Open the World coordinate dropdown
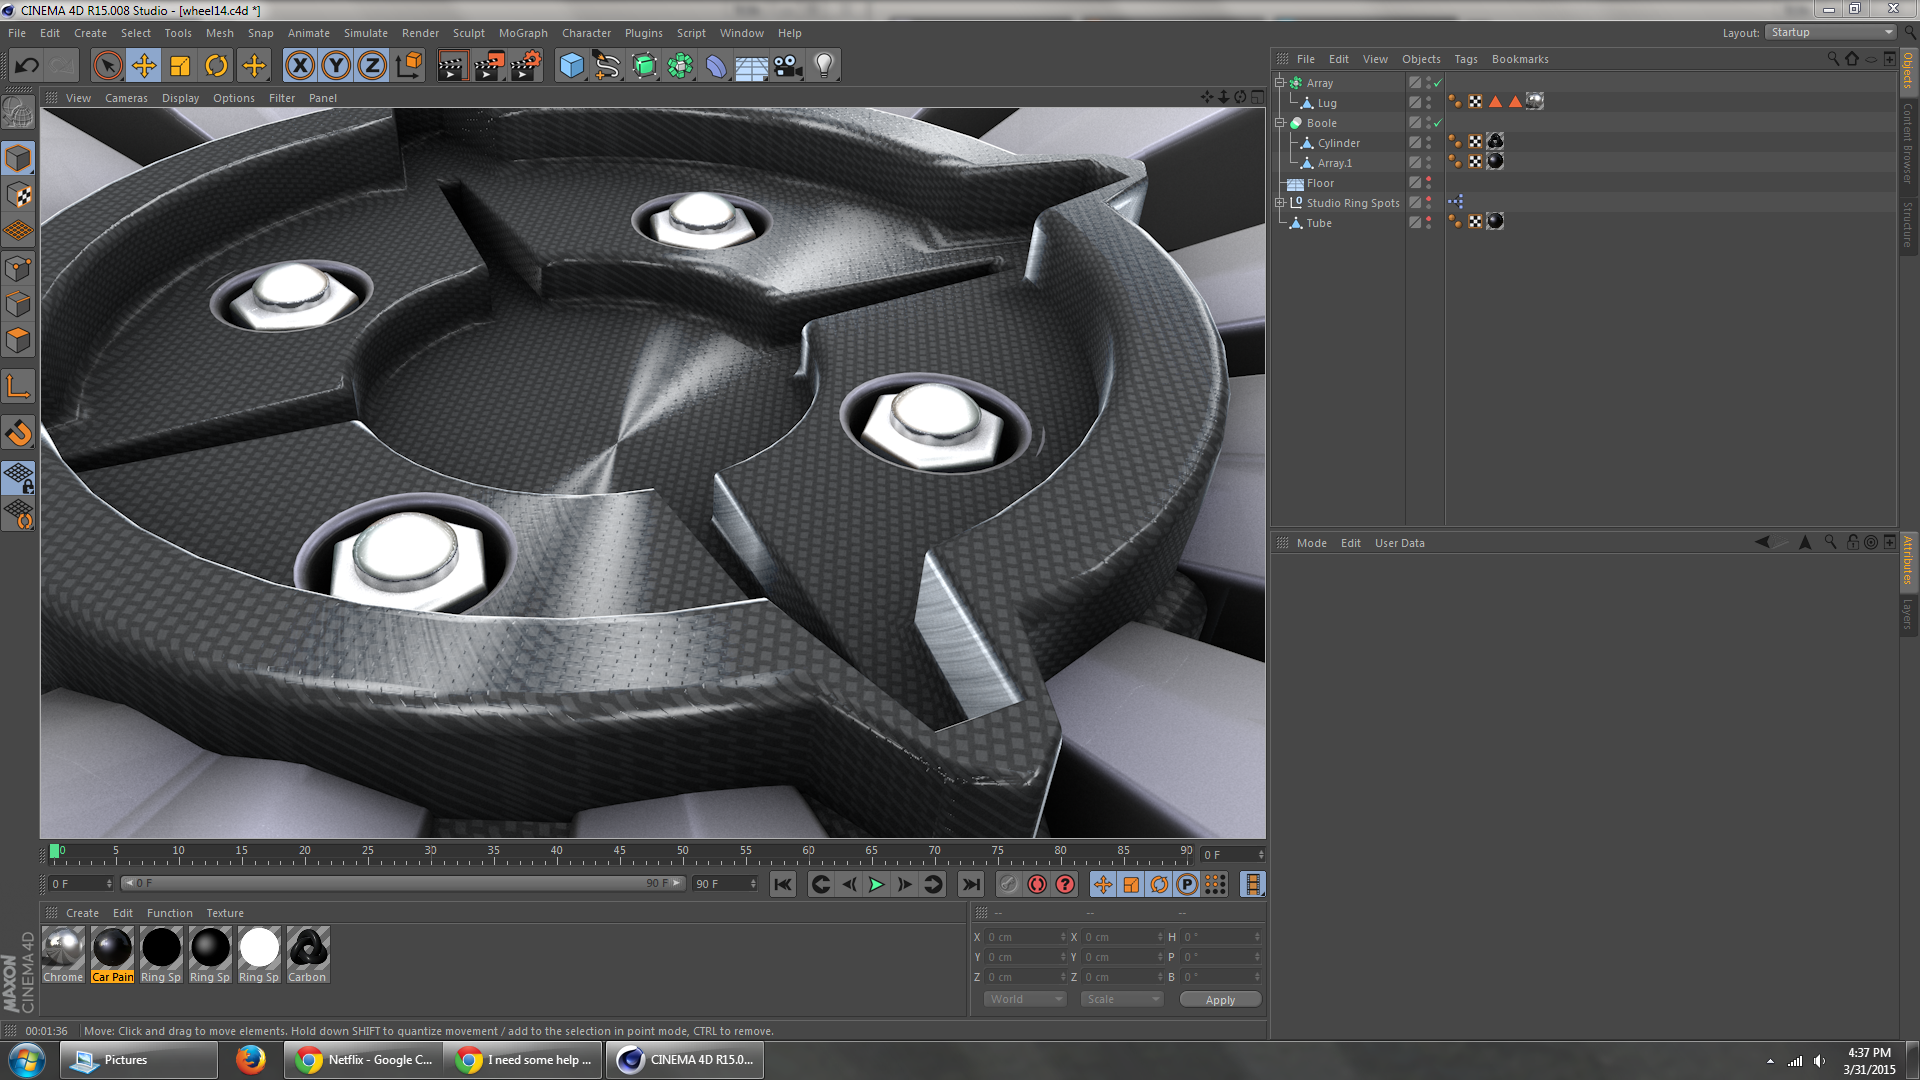The width and height of the screenshot is (1920, 1080). 1025,999
